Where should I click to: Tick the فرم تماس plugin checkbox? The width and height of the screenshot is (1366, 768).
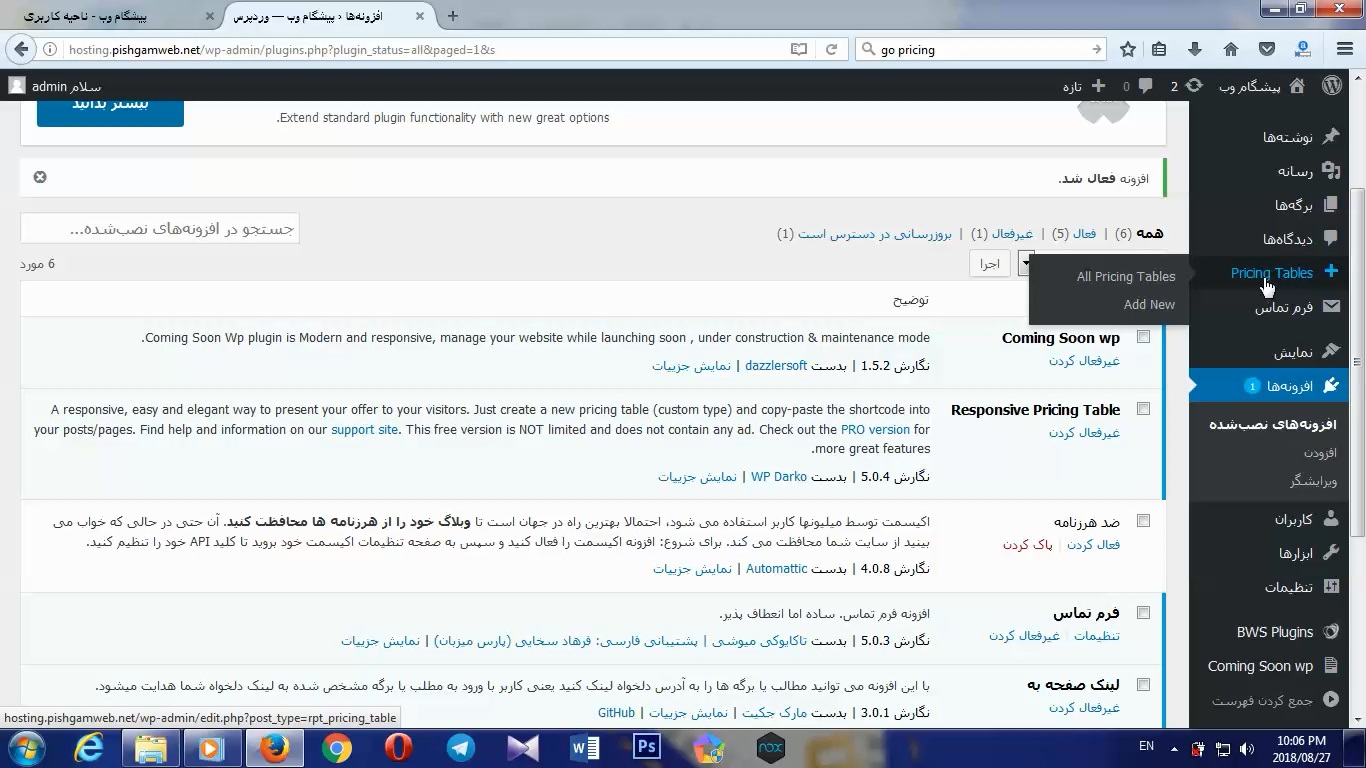[1143, 613]
